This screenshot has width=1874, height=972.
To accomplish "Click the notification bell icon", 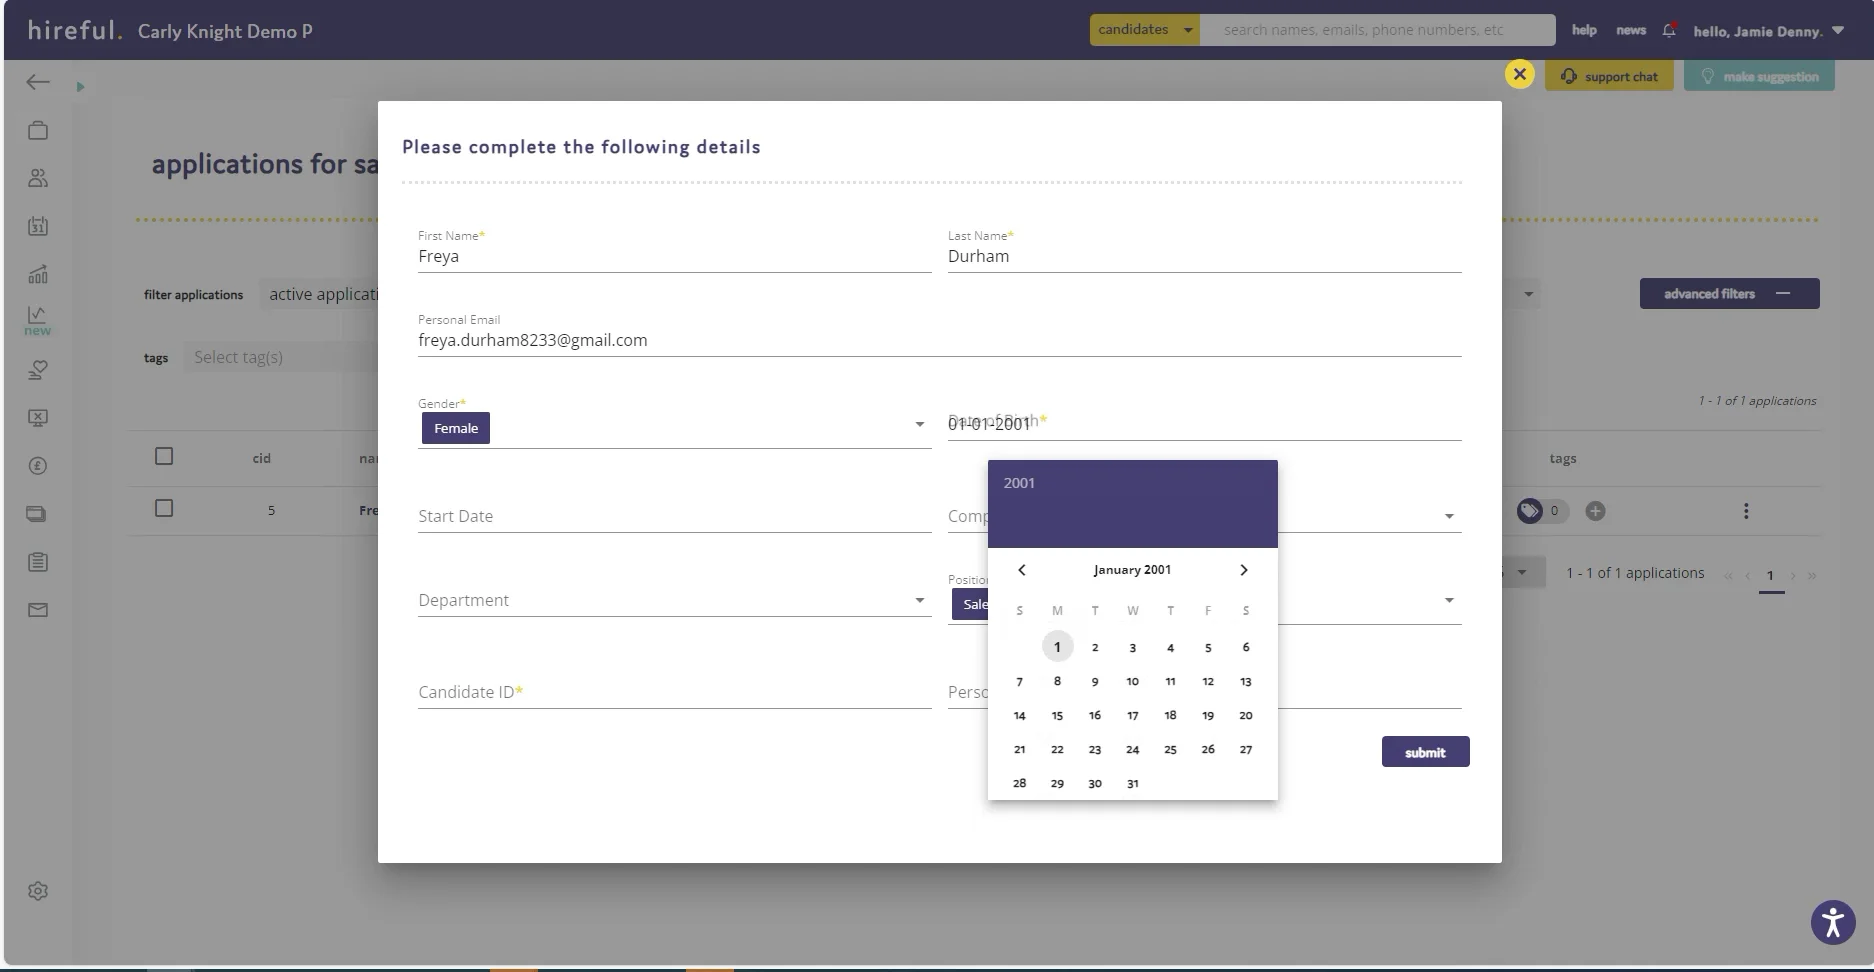I will pos(1668,30).
